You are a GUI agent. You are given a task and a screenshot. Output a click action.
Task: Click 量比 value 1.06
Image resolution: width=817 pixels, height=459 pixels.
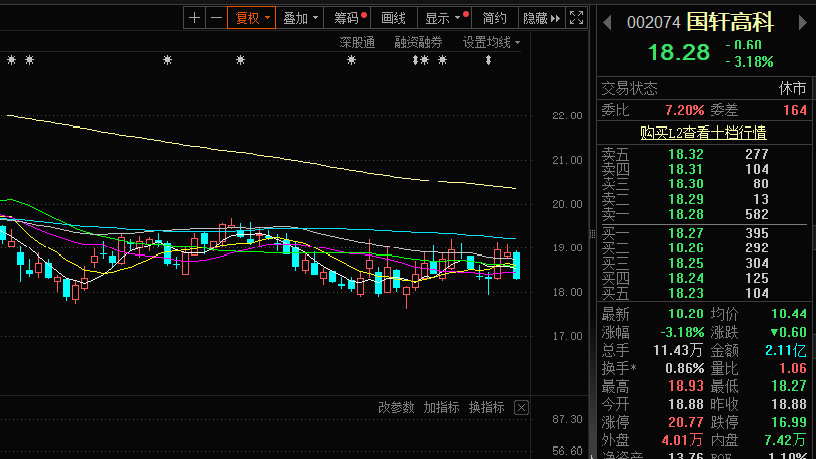(793, 369)
